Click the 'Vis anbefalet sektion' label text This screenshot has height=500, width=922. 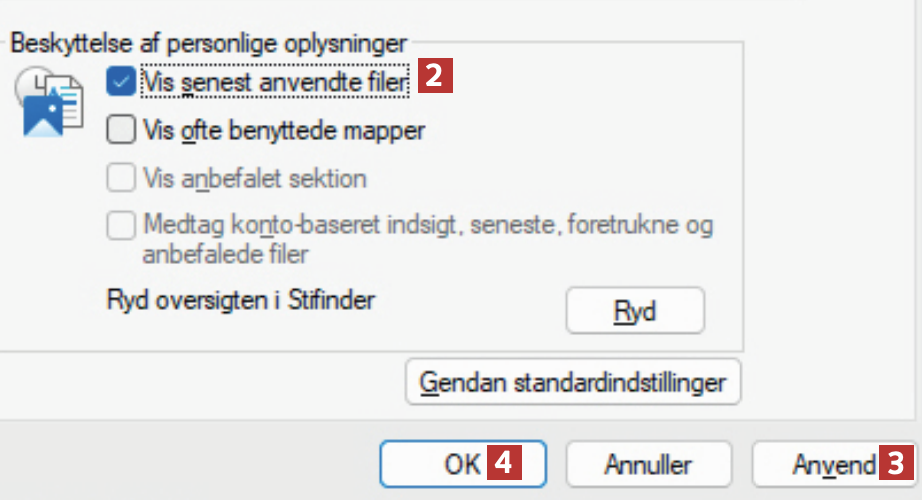coord(255,180)
